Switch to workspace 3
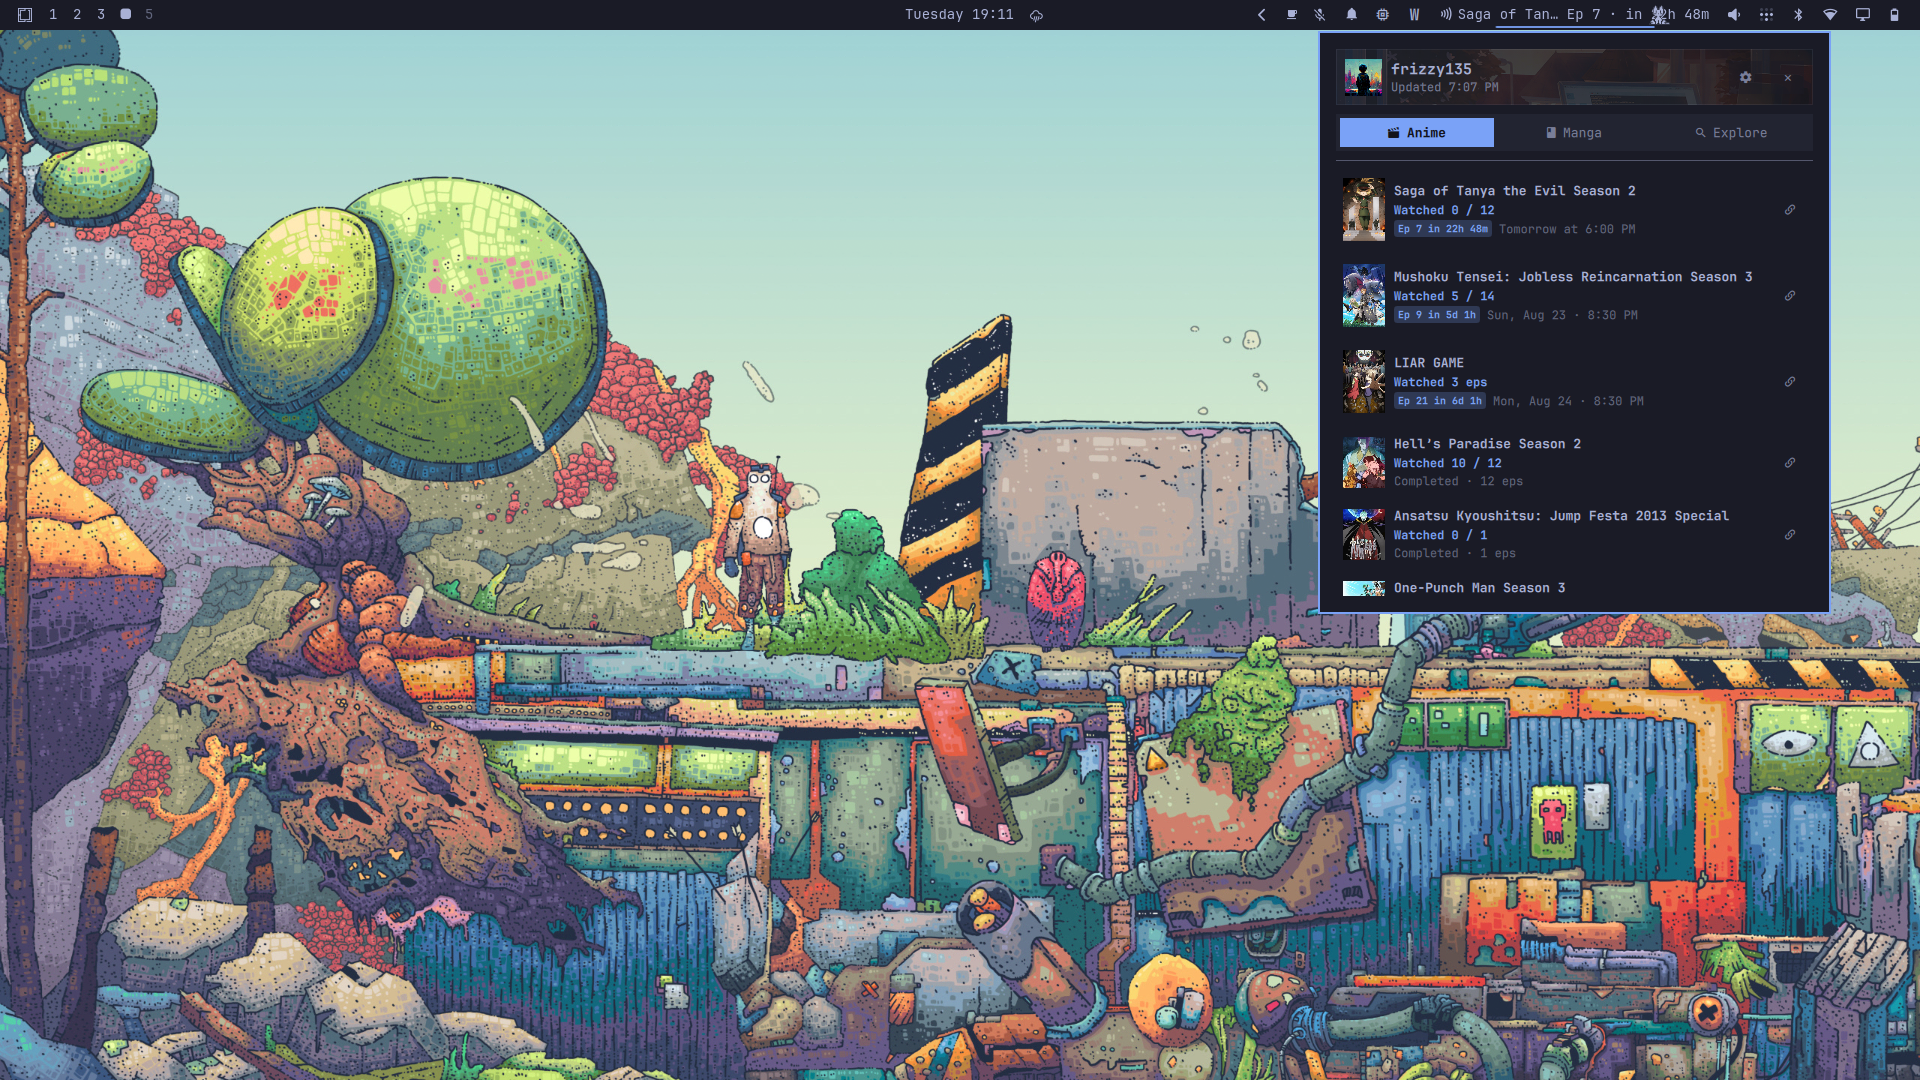 tap(101, 14)
